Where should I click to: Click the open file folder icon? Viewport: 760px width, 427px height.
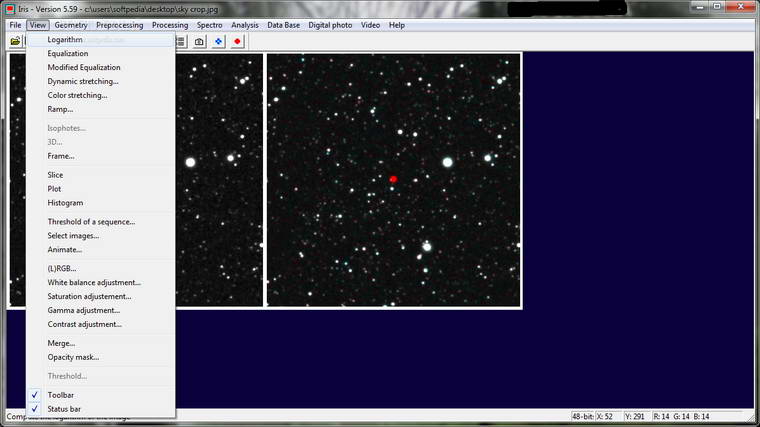[16, 42]
